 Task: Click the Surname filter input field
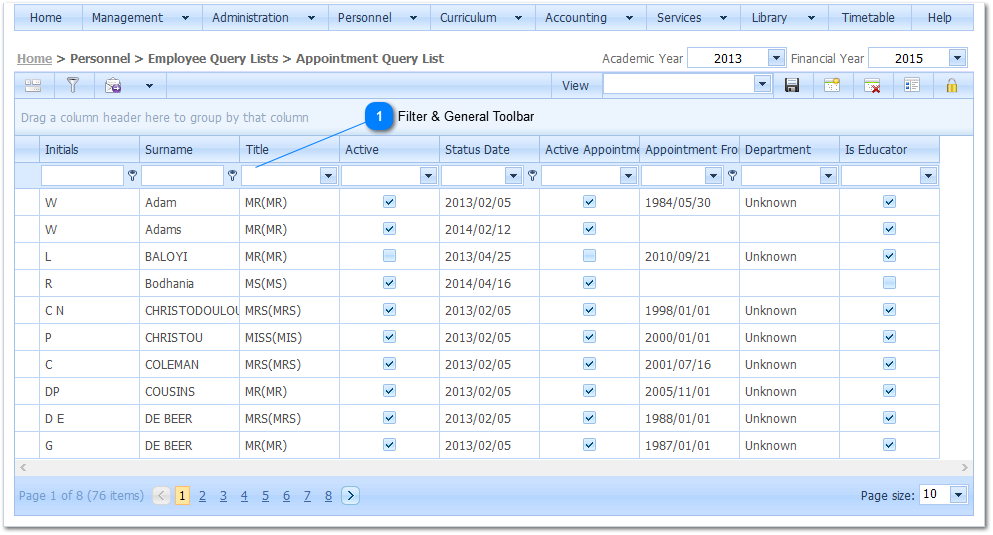tap(182, 176)
